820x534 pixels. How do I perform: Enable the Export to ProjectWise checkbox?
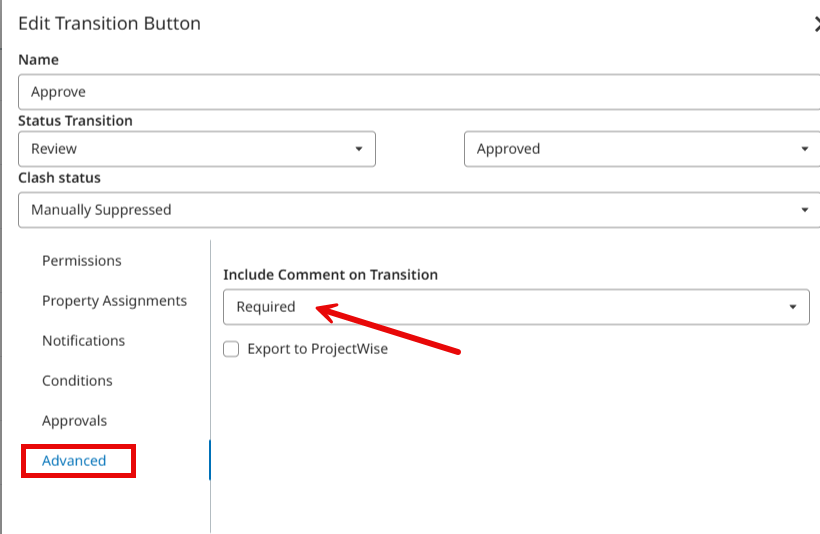(x=231, y=349)
